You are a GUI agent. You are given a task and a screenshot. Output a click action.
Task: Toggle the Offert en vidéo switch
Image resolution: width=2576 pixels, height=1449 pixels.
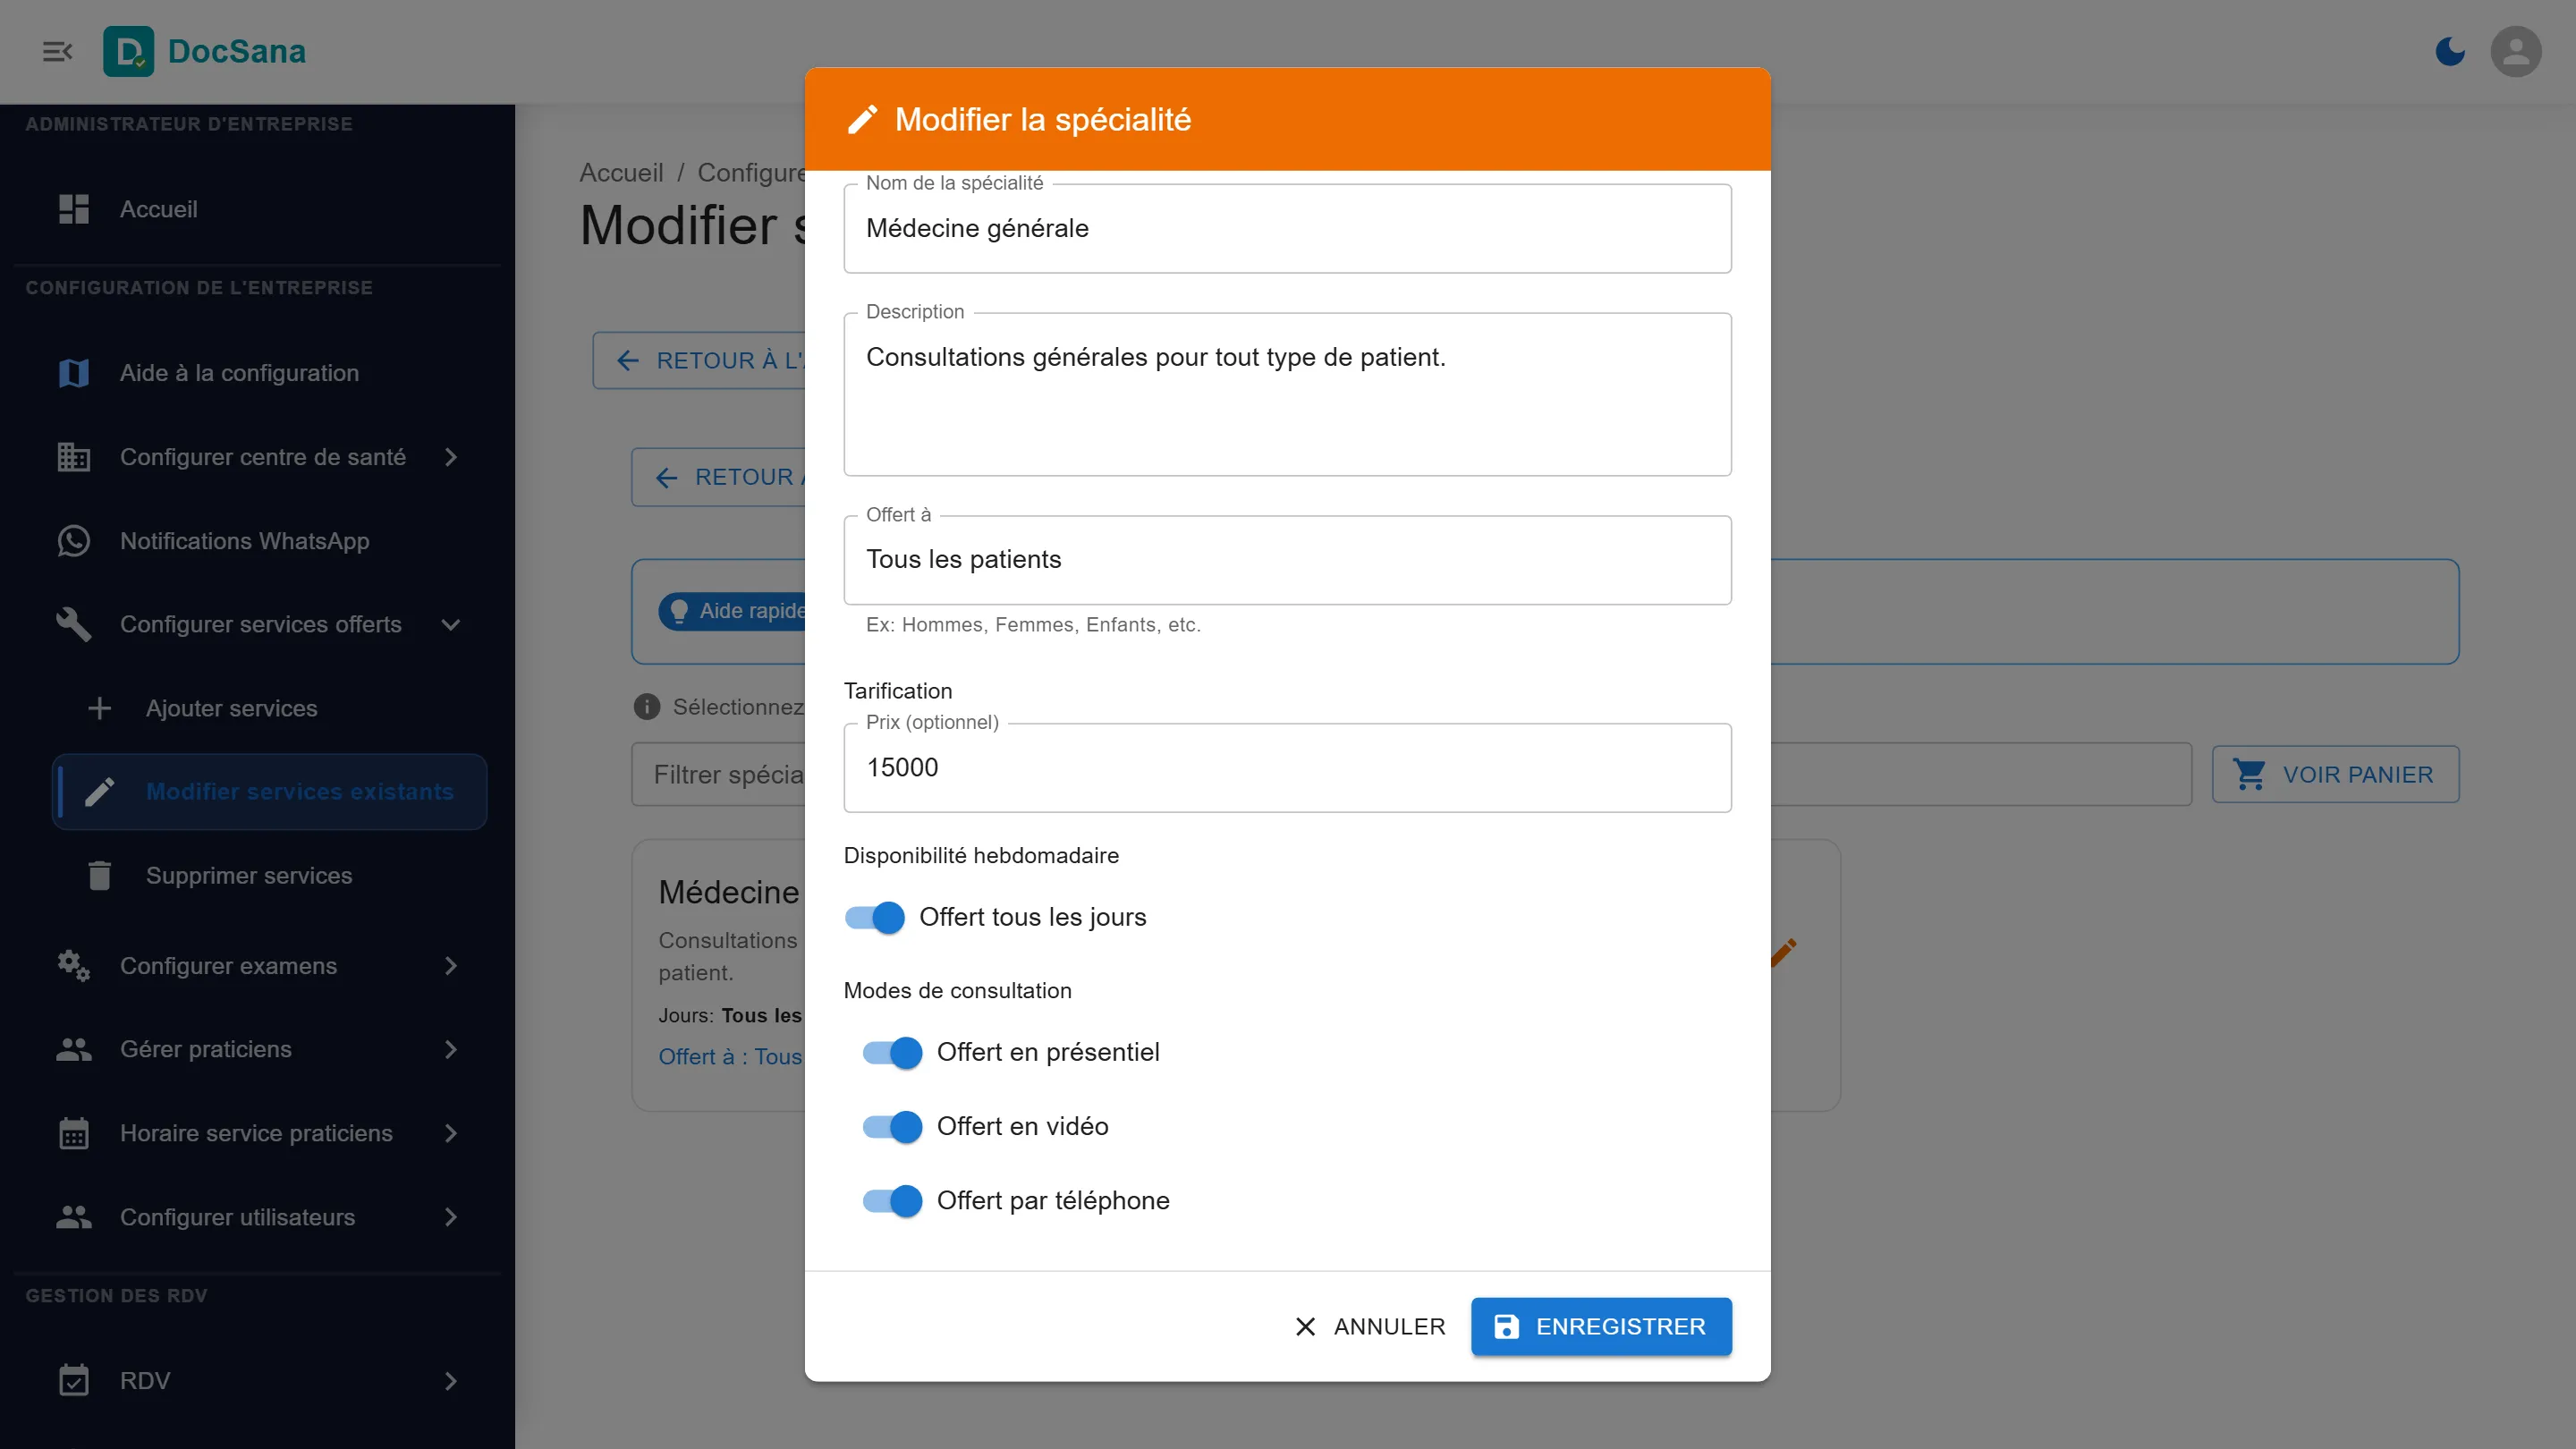point(892,1126)
